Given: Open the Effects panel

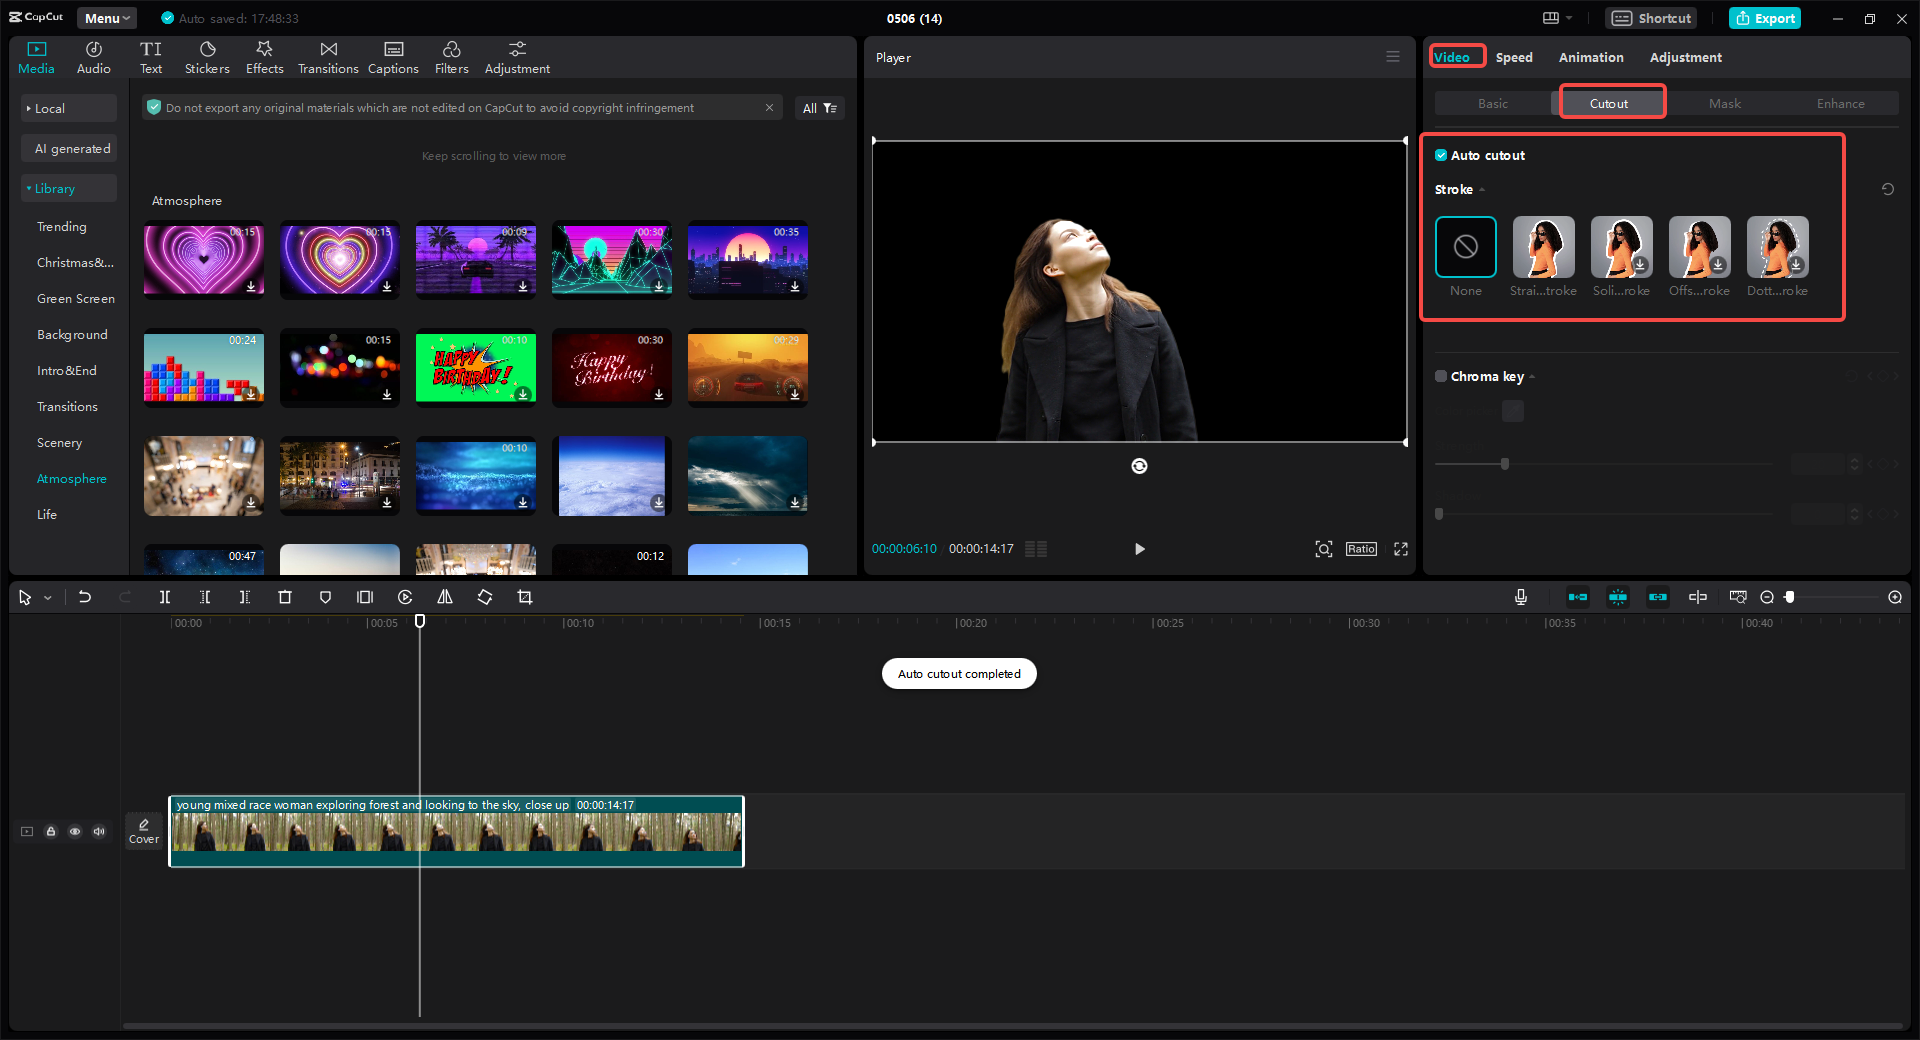Looking at the screenshot, I should tap(264, 57).
